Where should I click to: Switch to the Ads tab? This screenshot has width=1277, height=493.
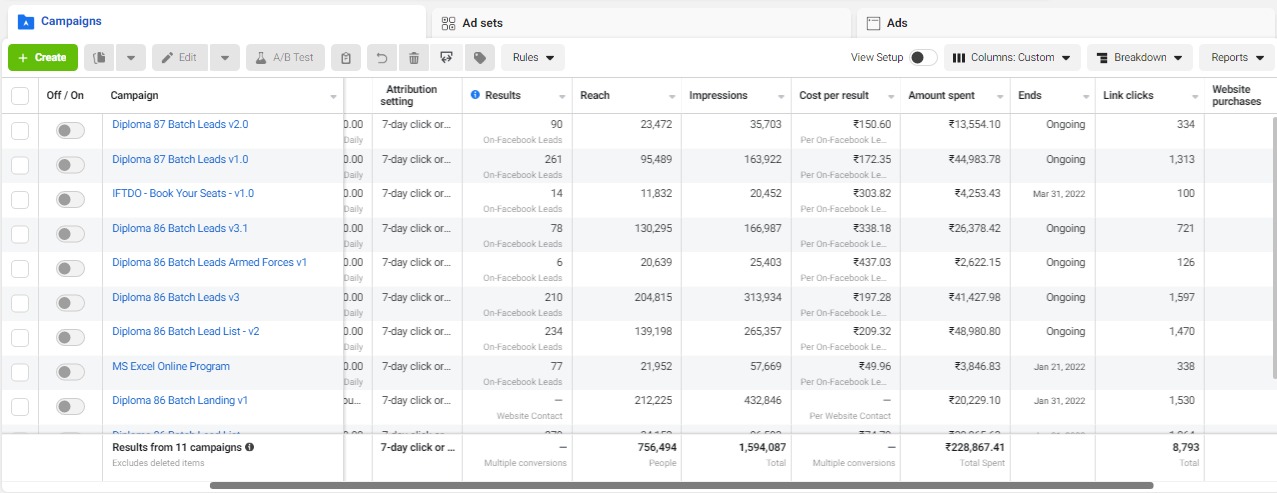pos(1067,22)
